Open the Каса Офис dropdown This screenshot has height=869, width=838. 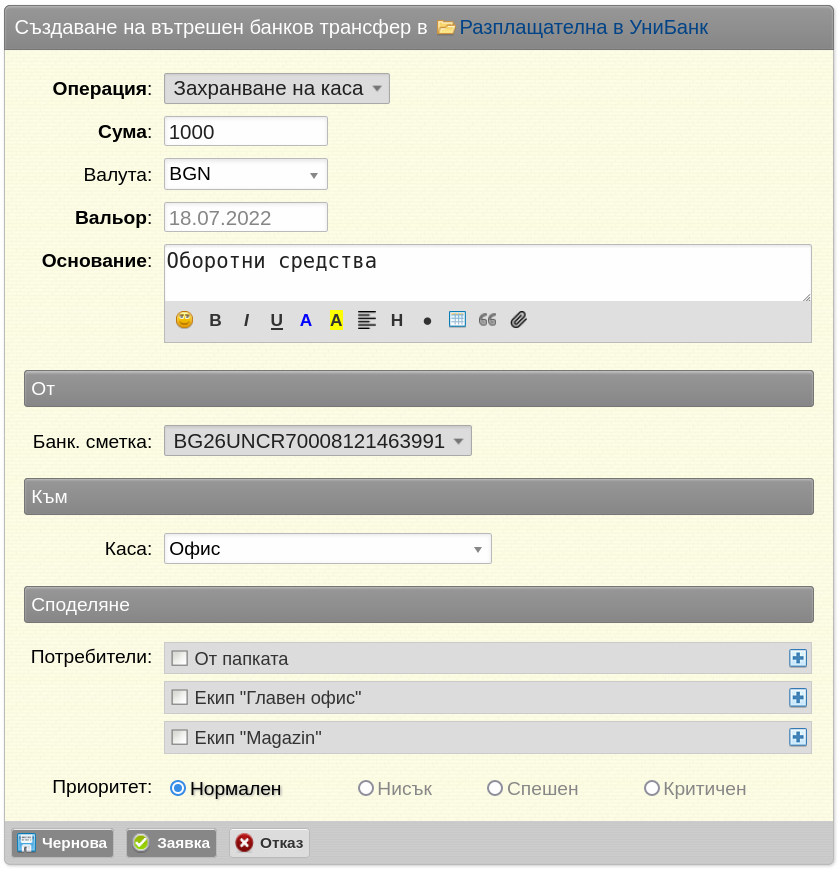pos(328,549)
